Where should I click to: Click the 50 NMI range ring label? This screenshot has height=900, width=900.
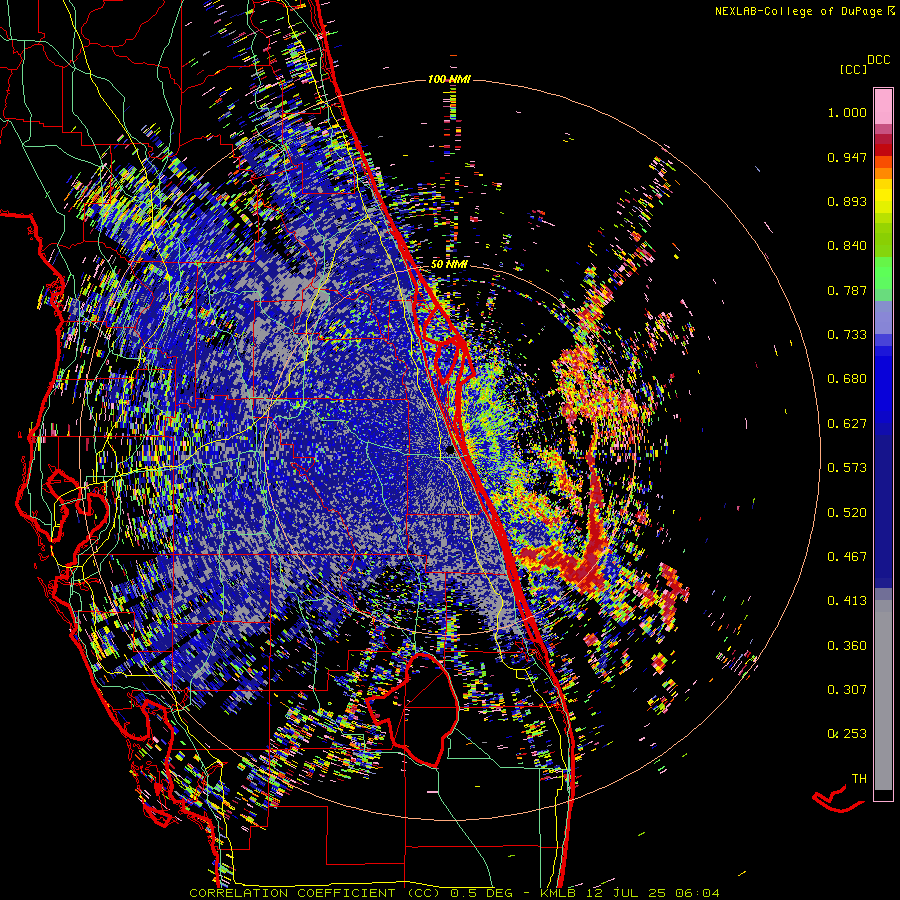[x=449, y=264]
